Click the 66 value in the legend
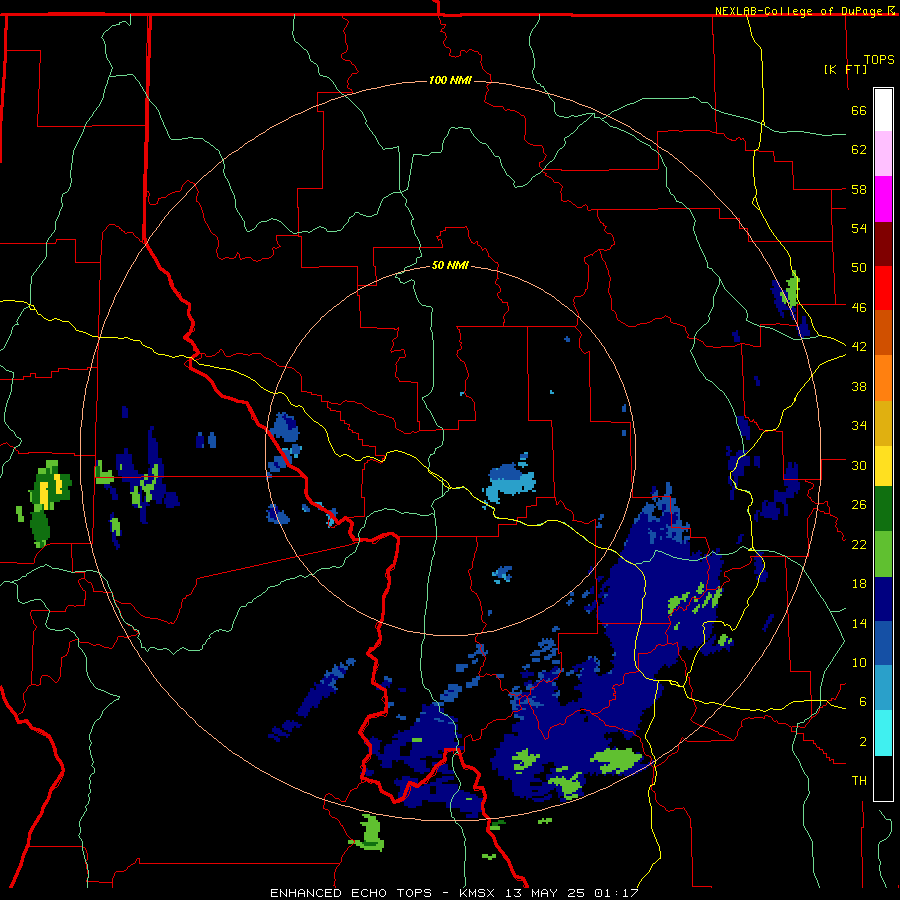Image resolution: width=900 pixels, height=900 pixels. pos(859,110)
